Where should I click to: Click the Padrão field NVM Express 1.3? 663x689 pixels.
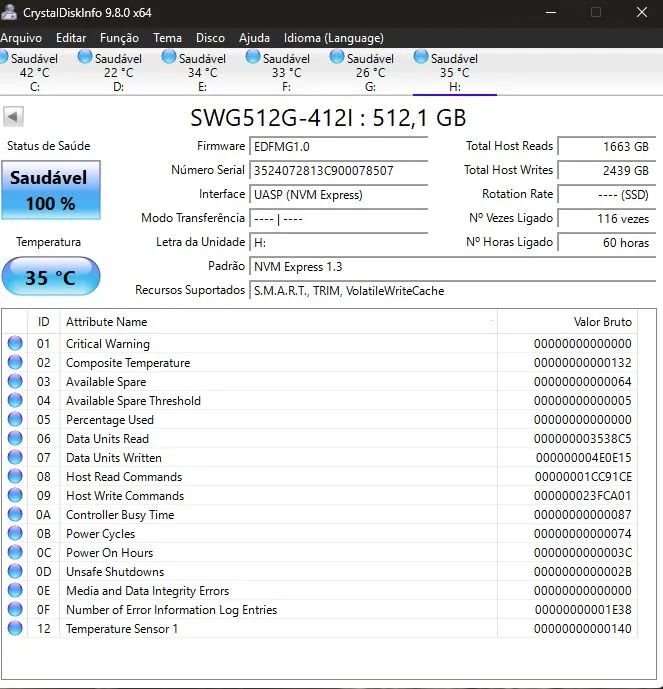[453, 267]
